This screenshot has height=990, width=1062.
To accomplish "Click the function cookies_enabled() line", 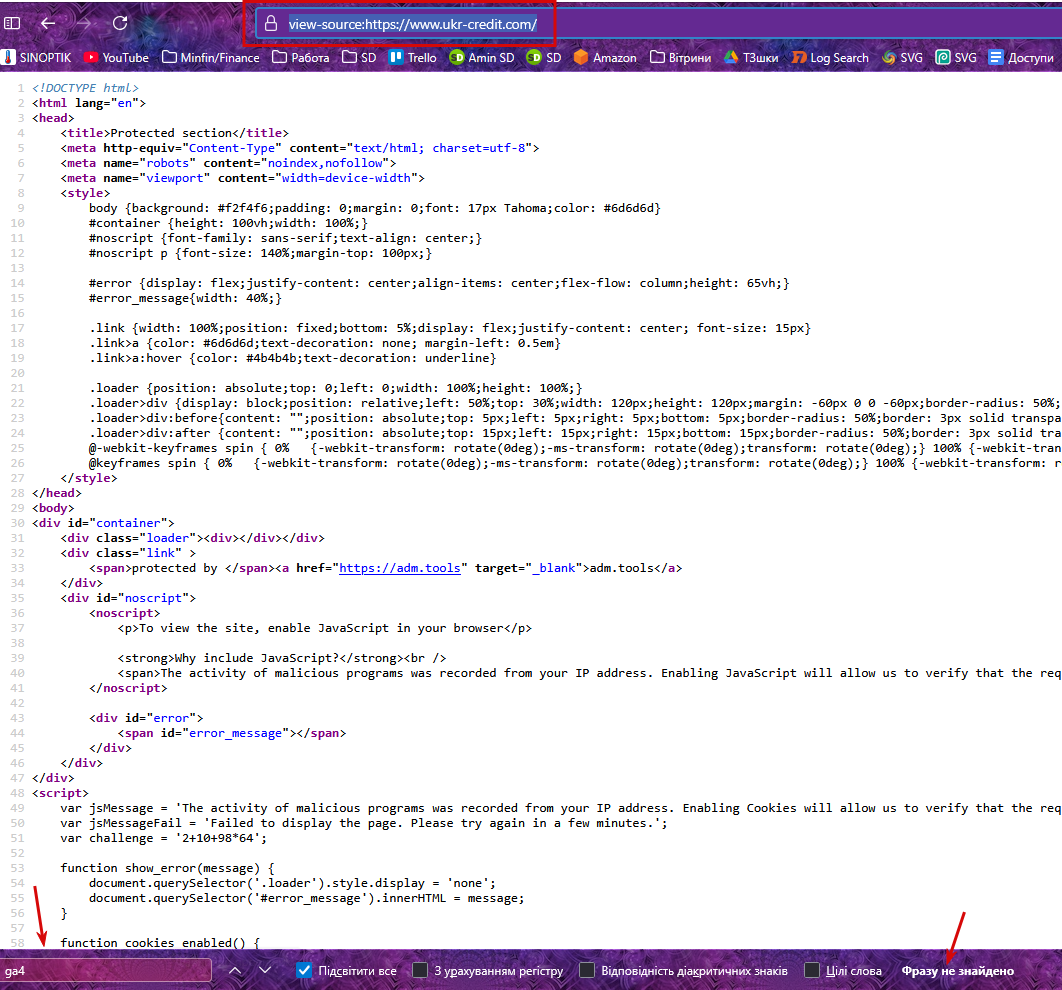I will point(160,943).
